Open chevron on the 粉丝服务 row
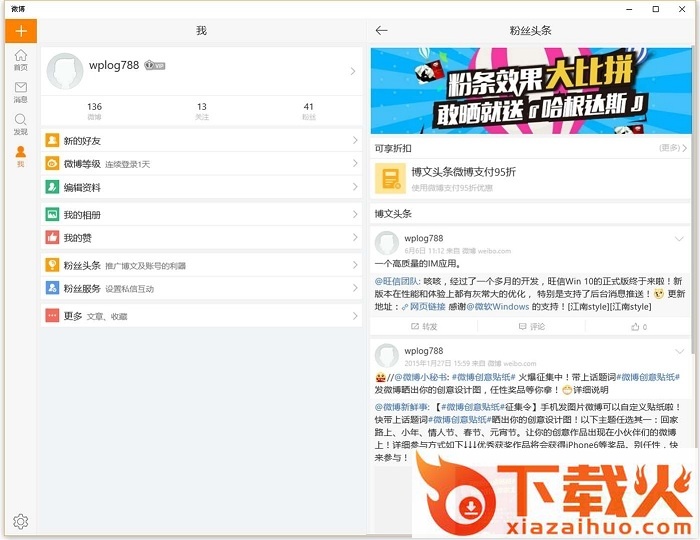 355,288
